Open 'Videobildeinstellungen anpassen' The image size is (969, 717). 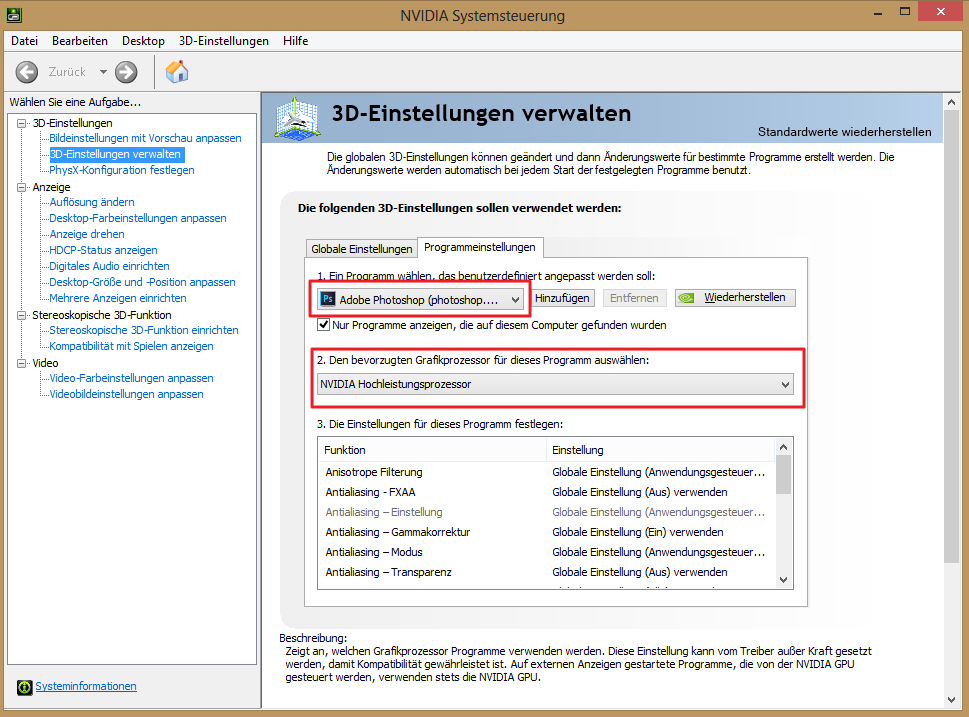[x=126, y=394]
